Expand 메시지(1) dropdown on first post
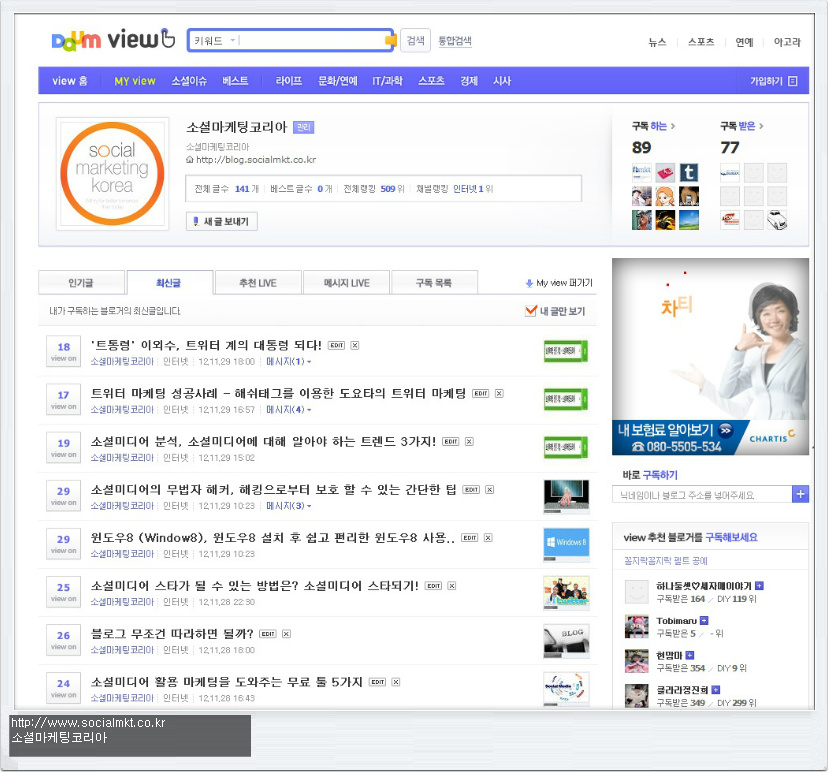The height and width of the screenshot is (772, 828). click(x=288, y=362)
